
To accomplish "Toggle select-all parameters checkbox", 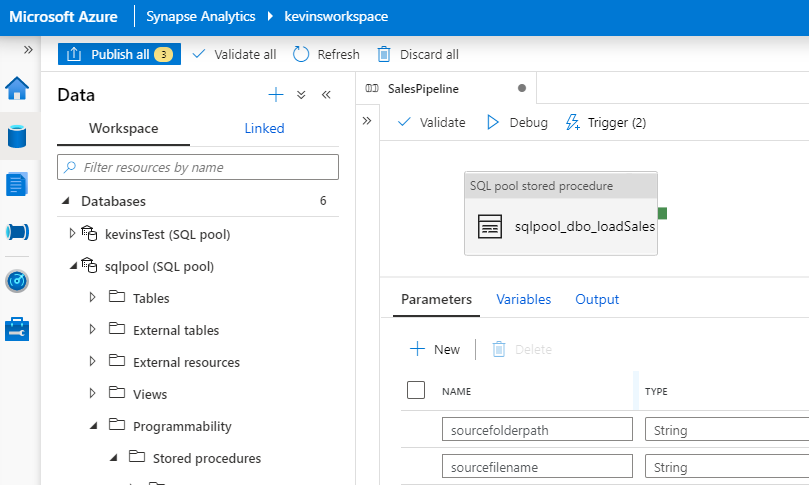I will (416, 390).
